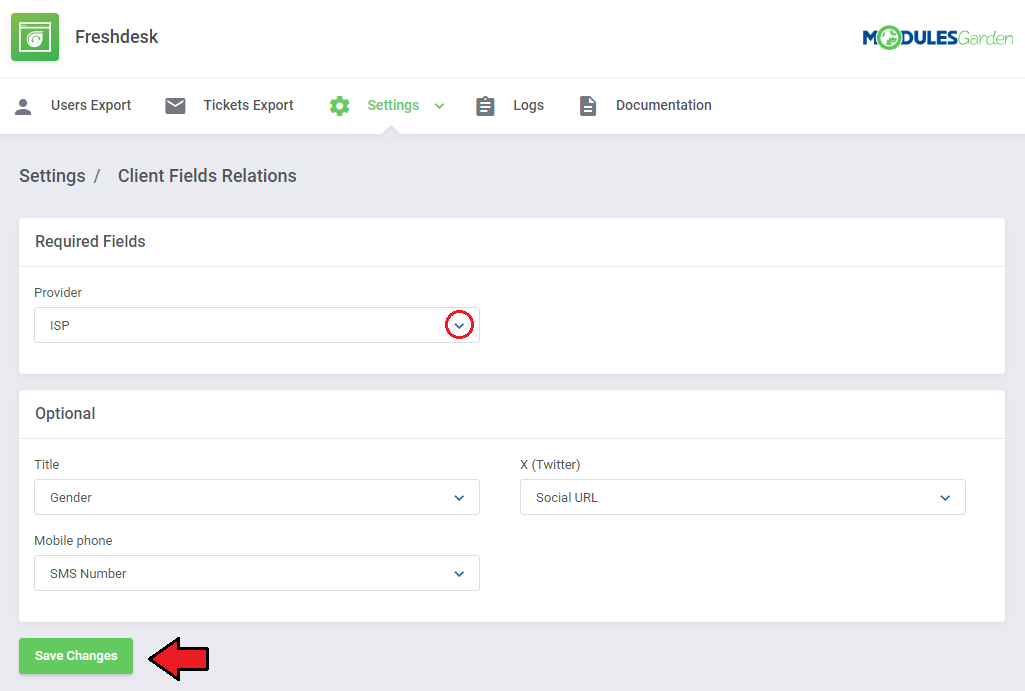The width and height of the screenshot is (1025, 691).
Task: Click the Required Fields section heading
Action: coord(90,241)
